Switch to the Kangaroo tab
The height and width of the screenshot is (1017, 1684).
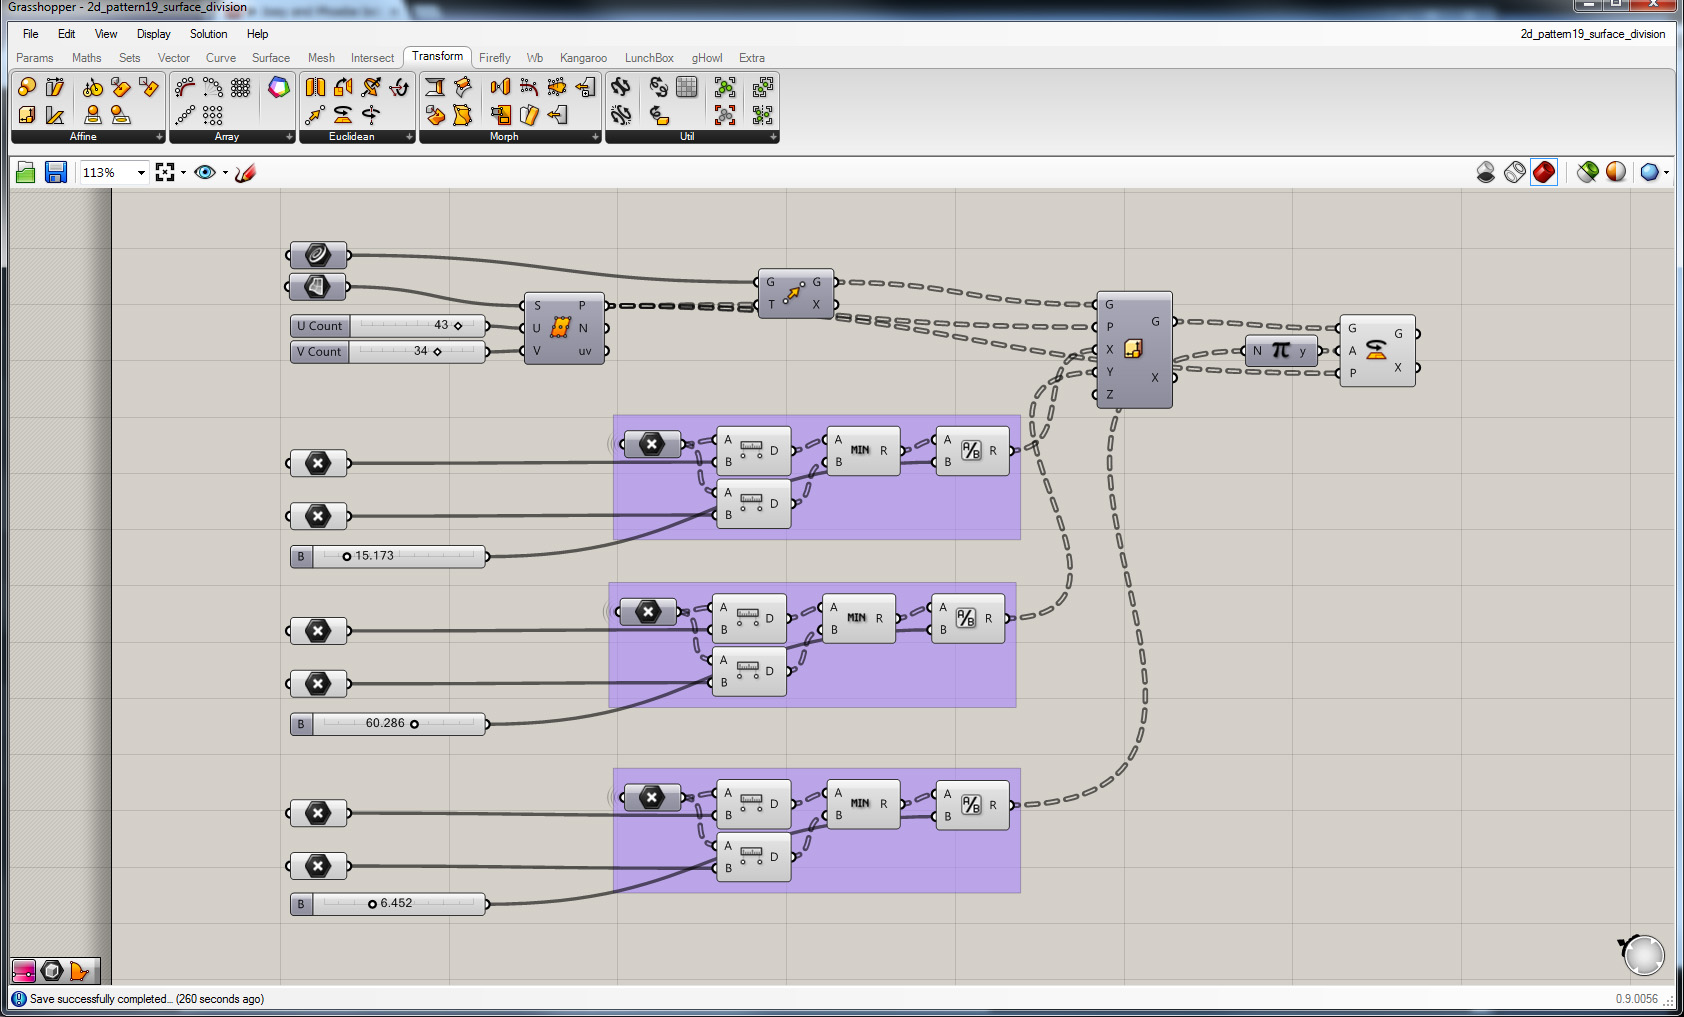click(583, 58)
